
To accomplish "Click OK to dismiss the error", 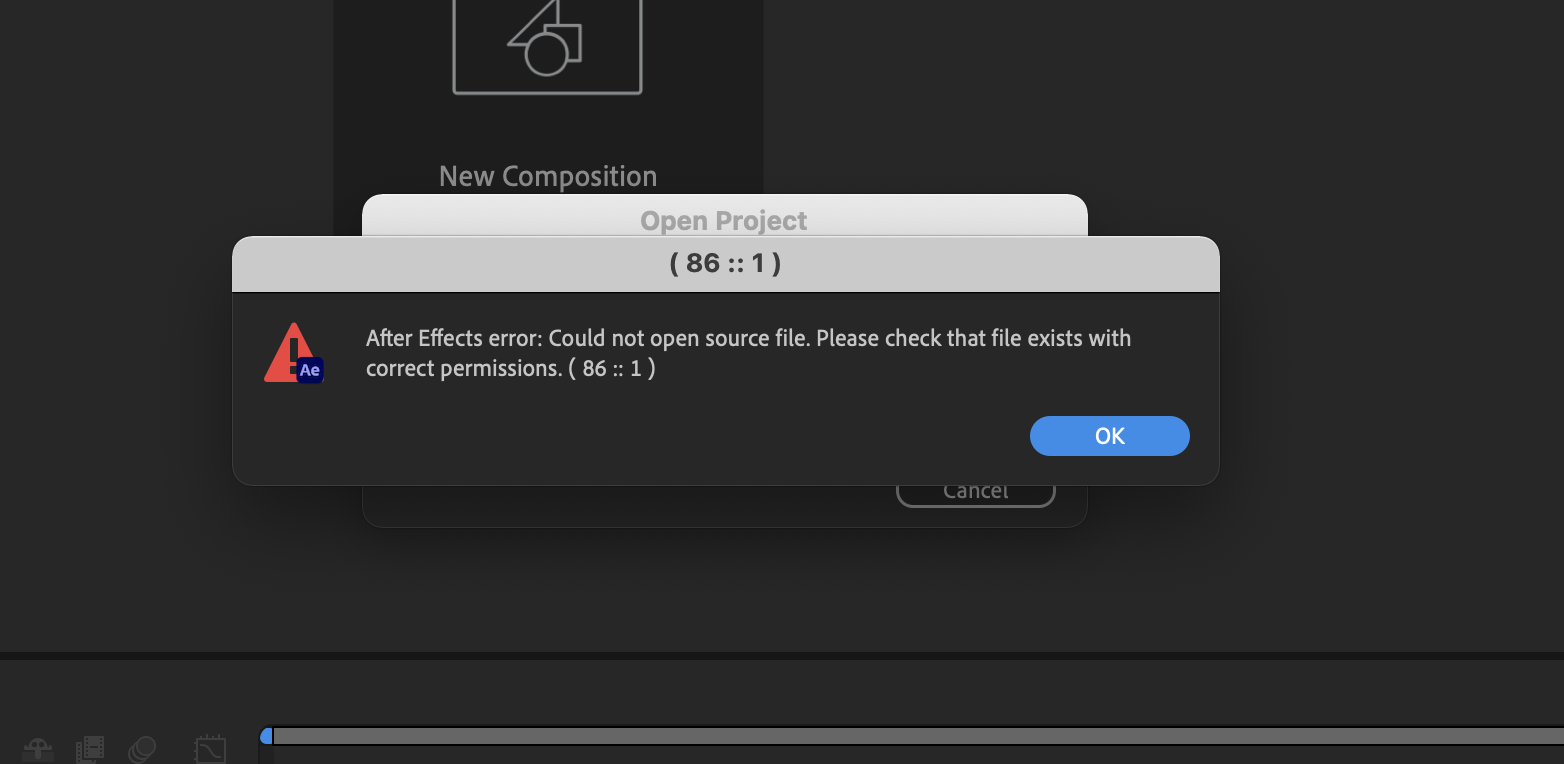I will pos(1109,436).
